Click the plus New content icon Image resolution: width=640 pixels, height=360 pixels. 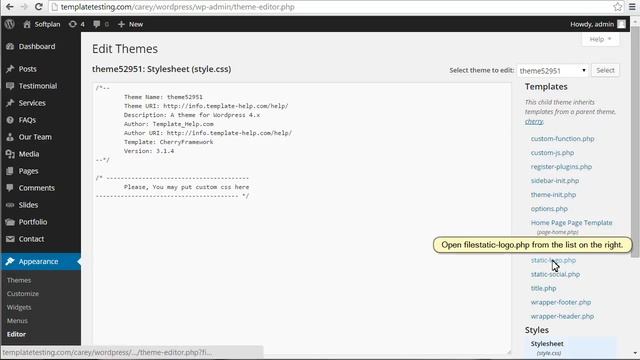click(x=121, y=24)
